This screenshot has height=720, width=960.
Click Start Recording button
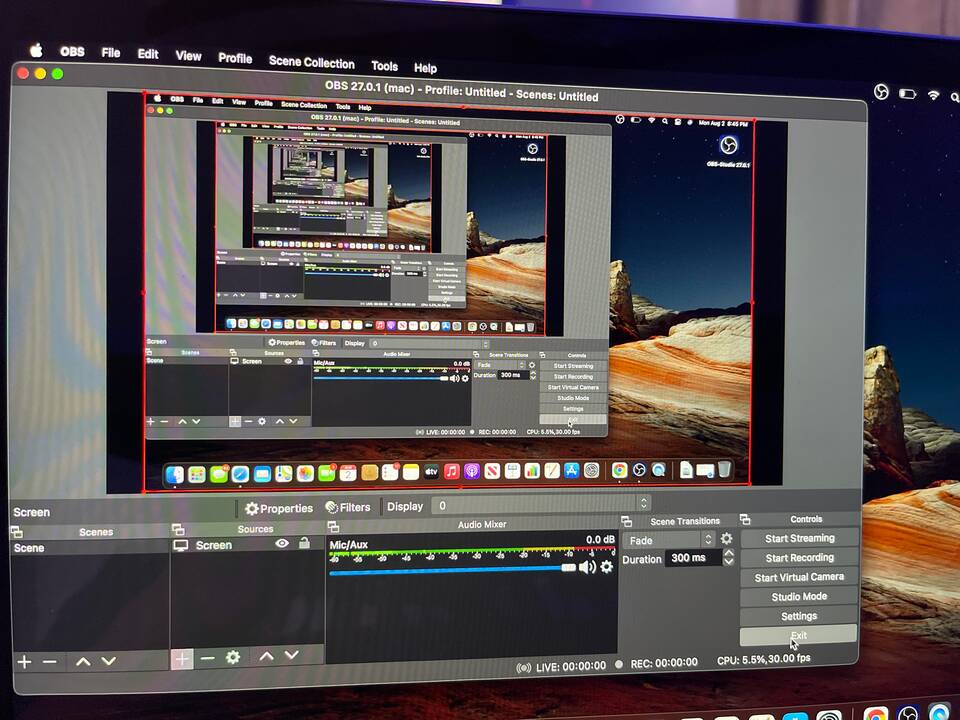pyautogui.click(x=799, y=557)
